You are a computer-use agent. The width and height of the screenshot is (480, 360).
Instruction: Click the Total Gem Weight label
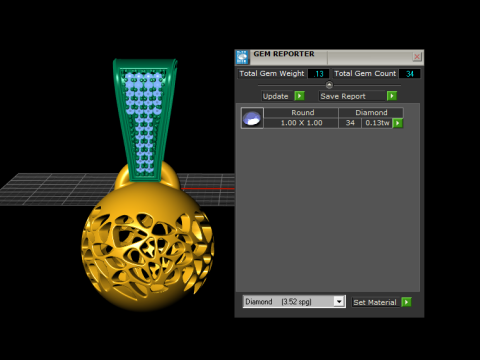[272, 74]
